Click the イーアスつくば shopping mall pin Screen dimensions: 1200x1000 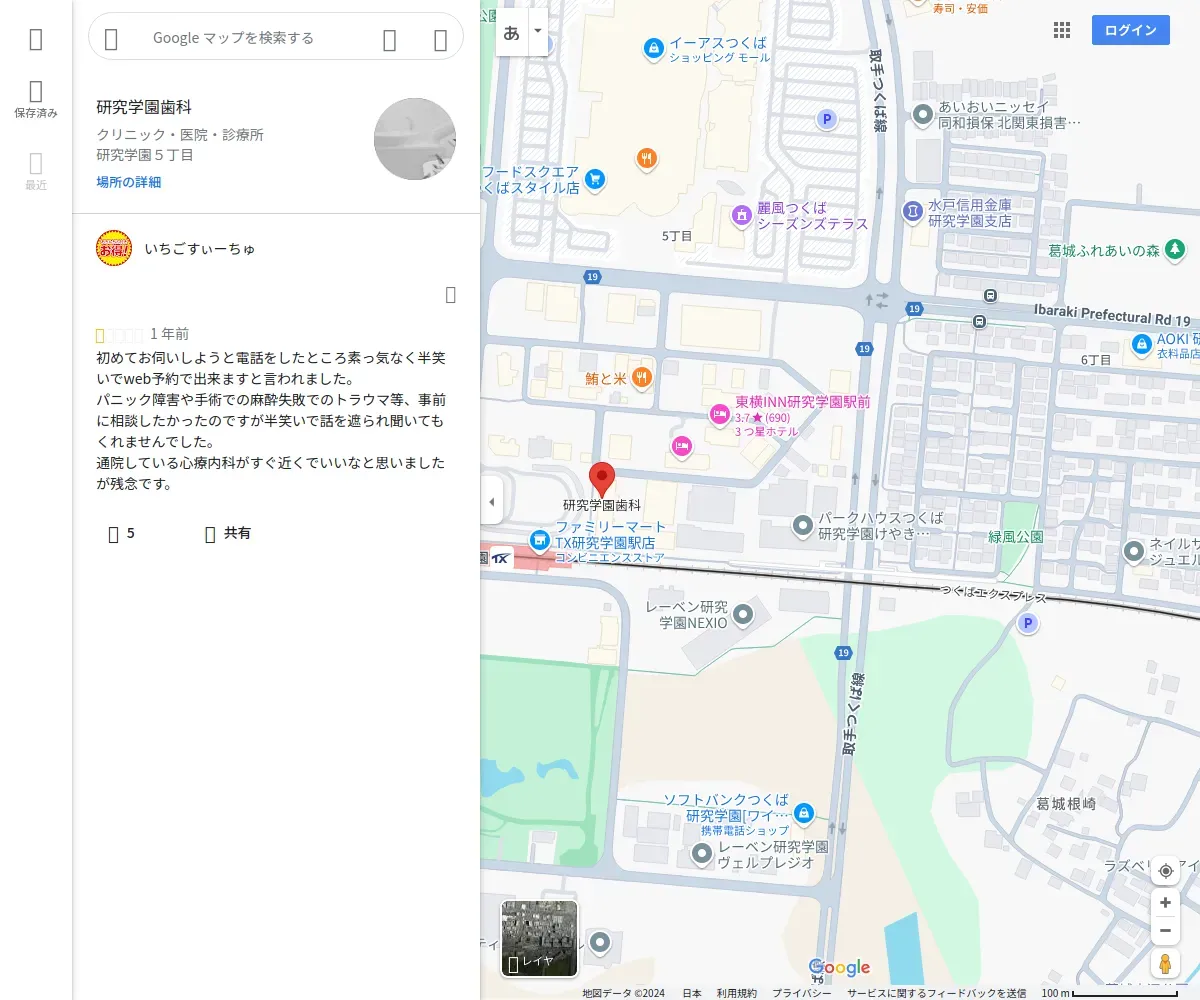[653, 47]
